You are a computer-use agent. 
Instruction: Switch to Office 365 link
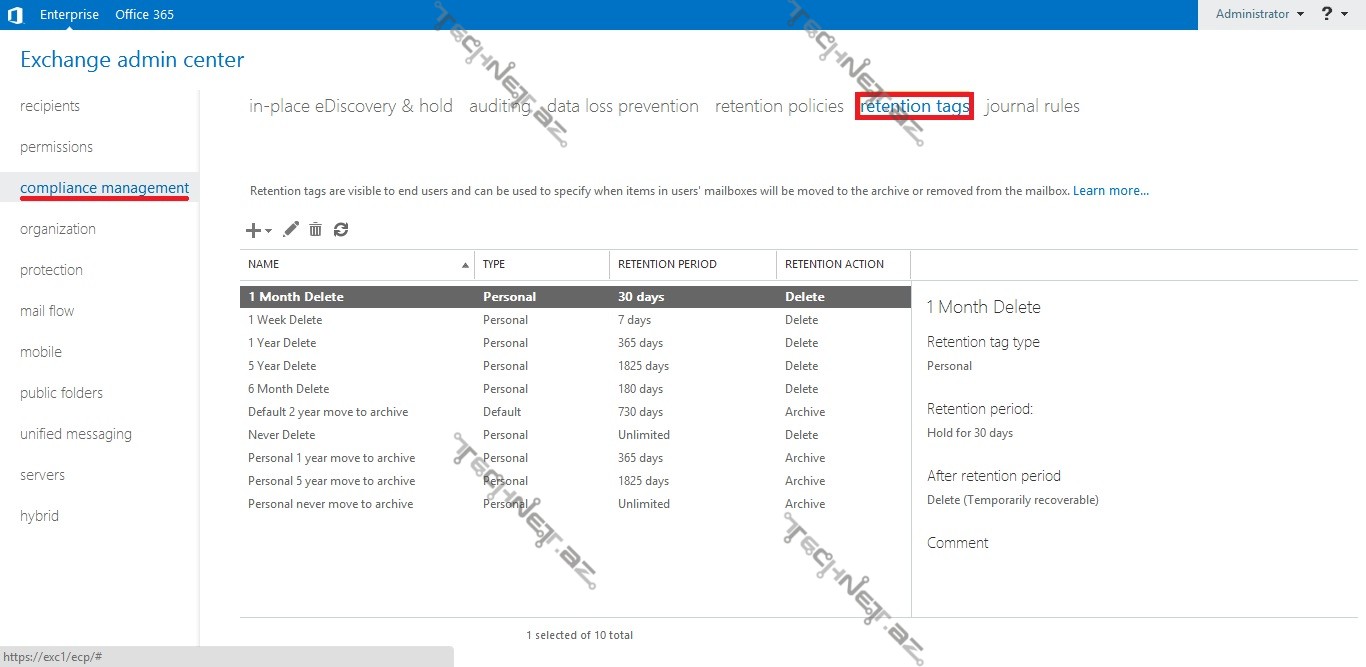coord(144,14)
